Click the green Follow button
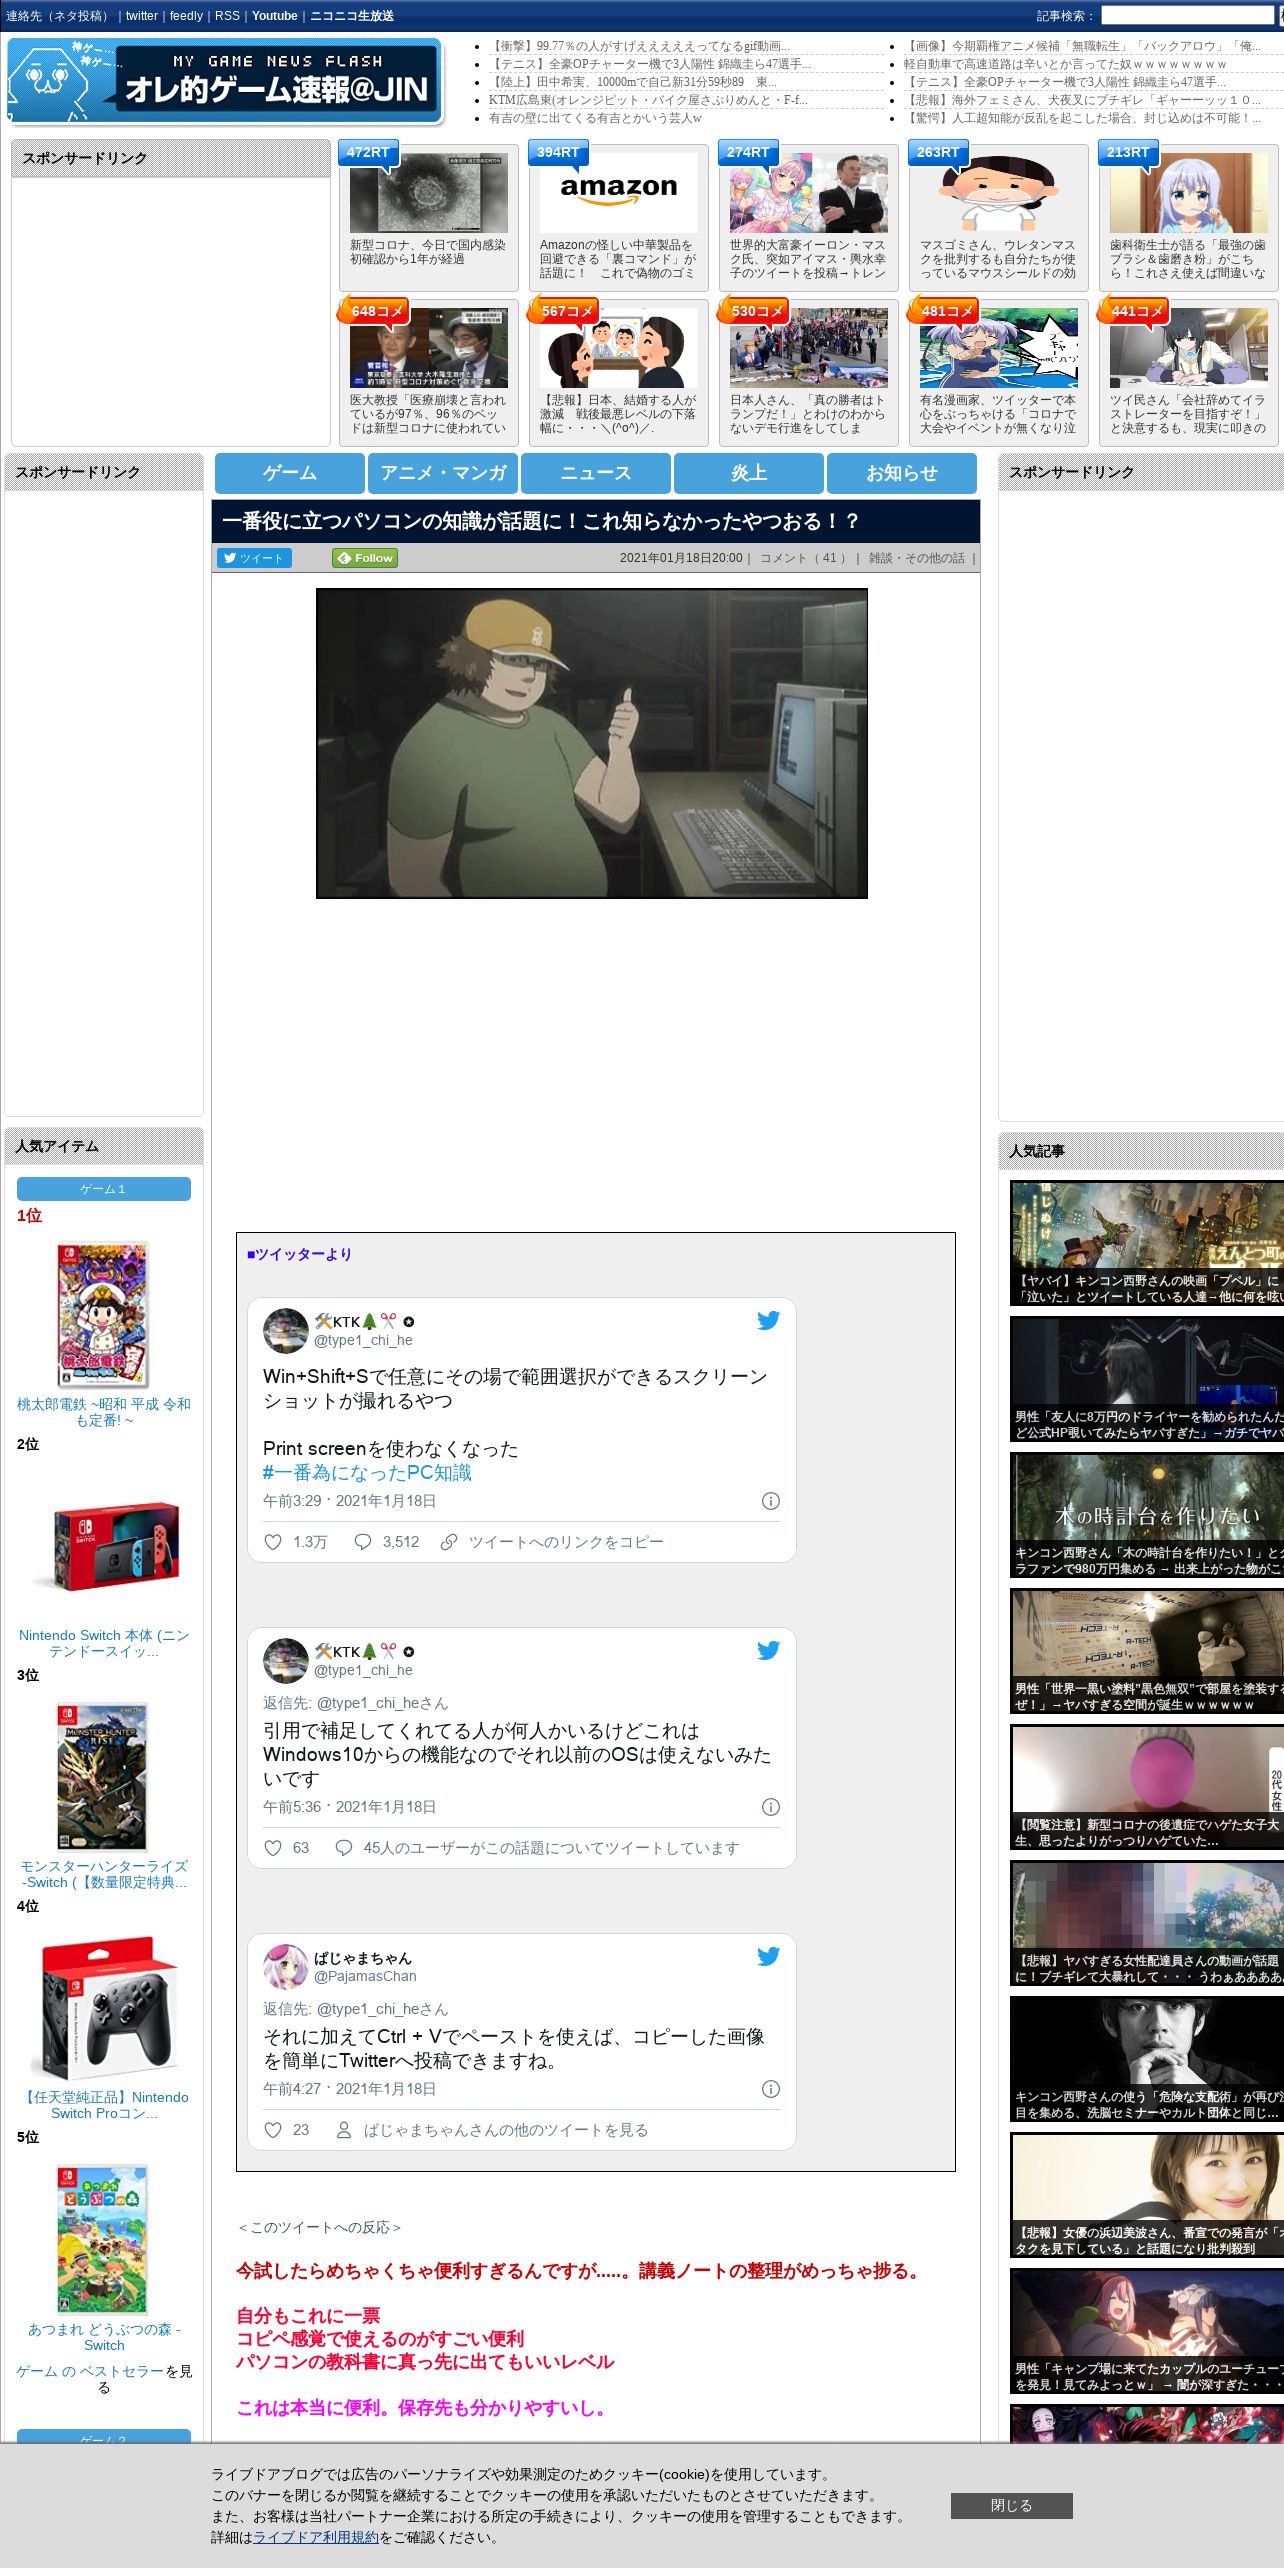The image size is (1284, 2568). [x=365, y=558]
